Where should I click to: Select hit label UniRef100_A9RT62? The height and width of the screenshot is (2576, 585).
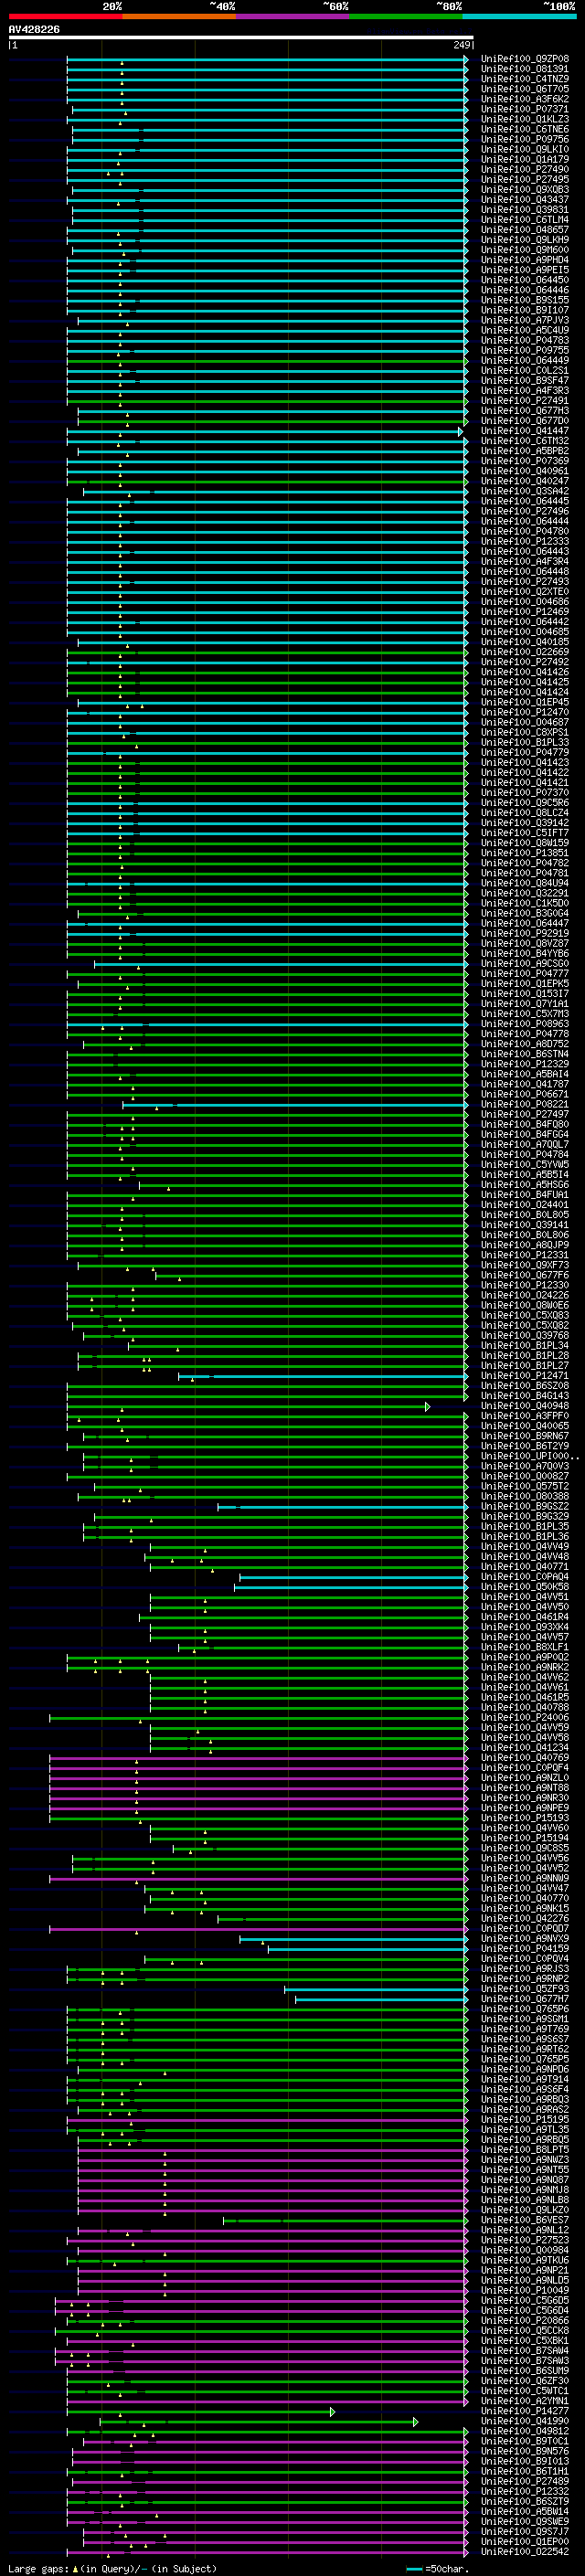coord(525,2049)
